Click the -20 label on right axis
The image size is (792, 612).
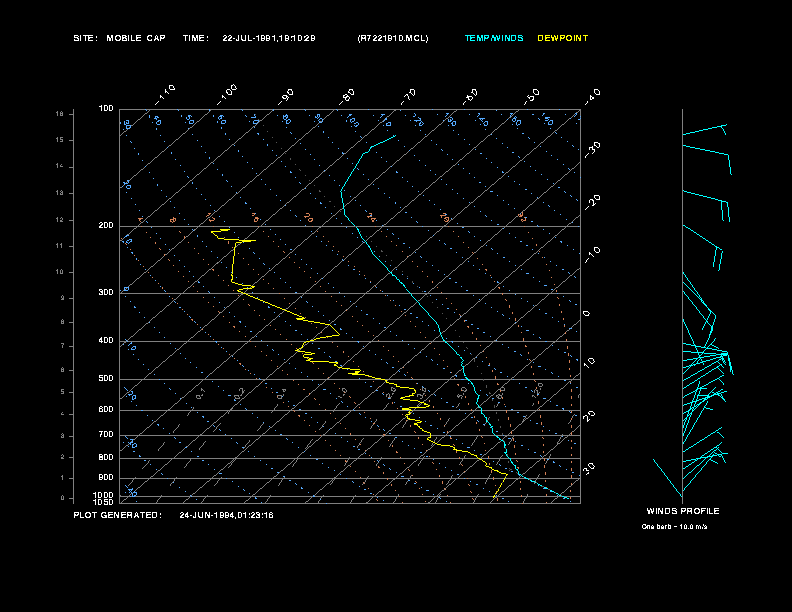point(592,202)
